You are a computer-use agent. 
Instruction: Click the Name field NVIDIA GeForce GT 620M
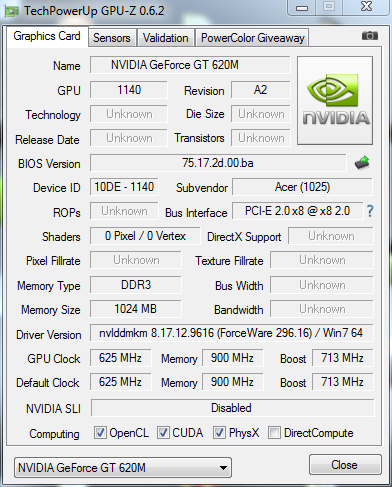[190, 65]
